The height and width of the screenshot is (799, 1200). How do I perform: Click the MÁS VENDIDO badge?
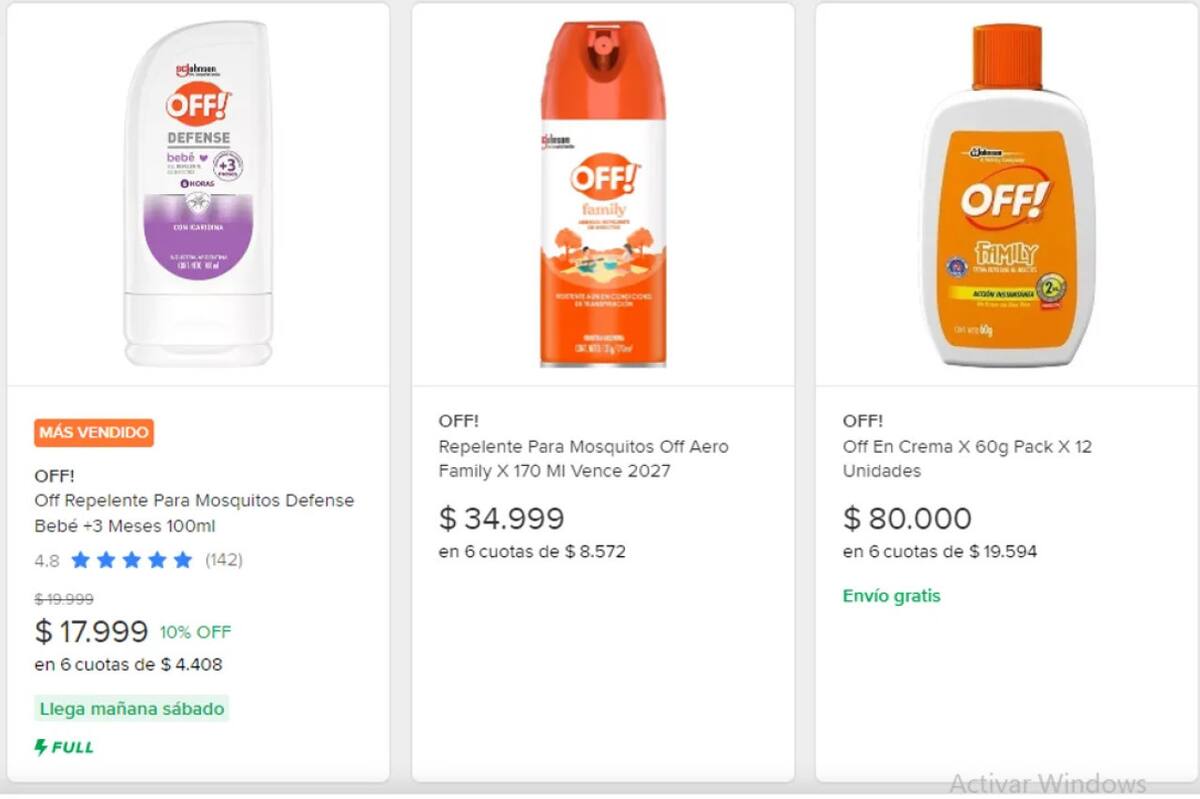pos(94,433)
